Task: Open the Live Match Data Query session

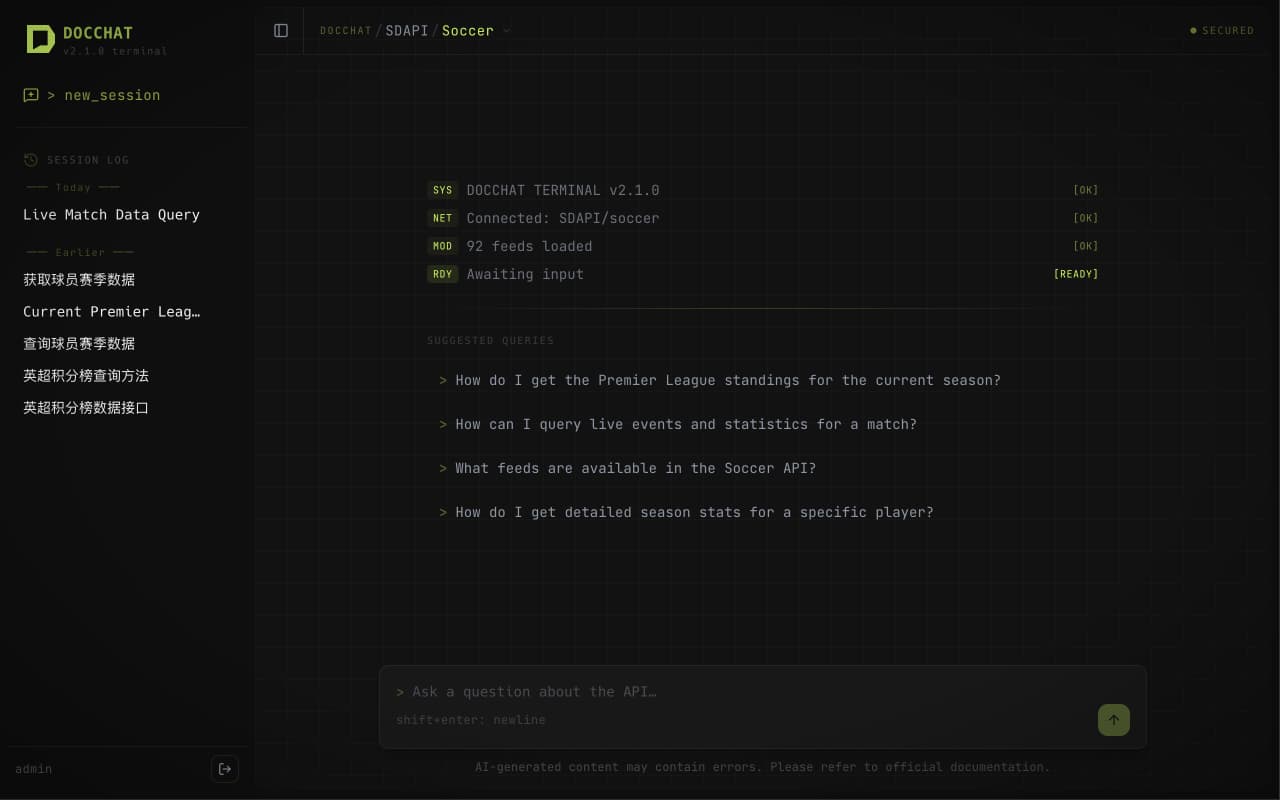Action: pyautogui.click(x=111, y=215)
